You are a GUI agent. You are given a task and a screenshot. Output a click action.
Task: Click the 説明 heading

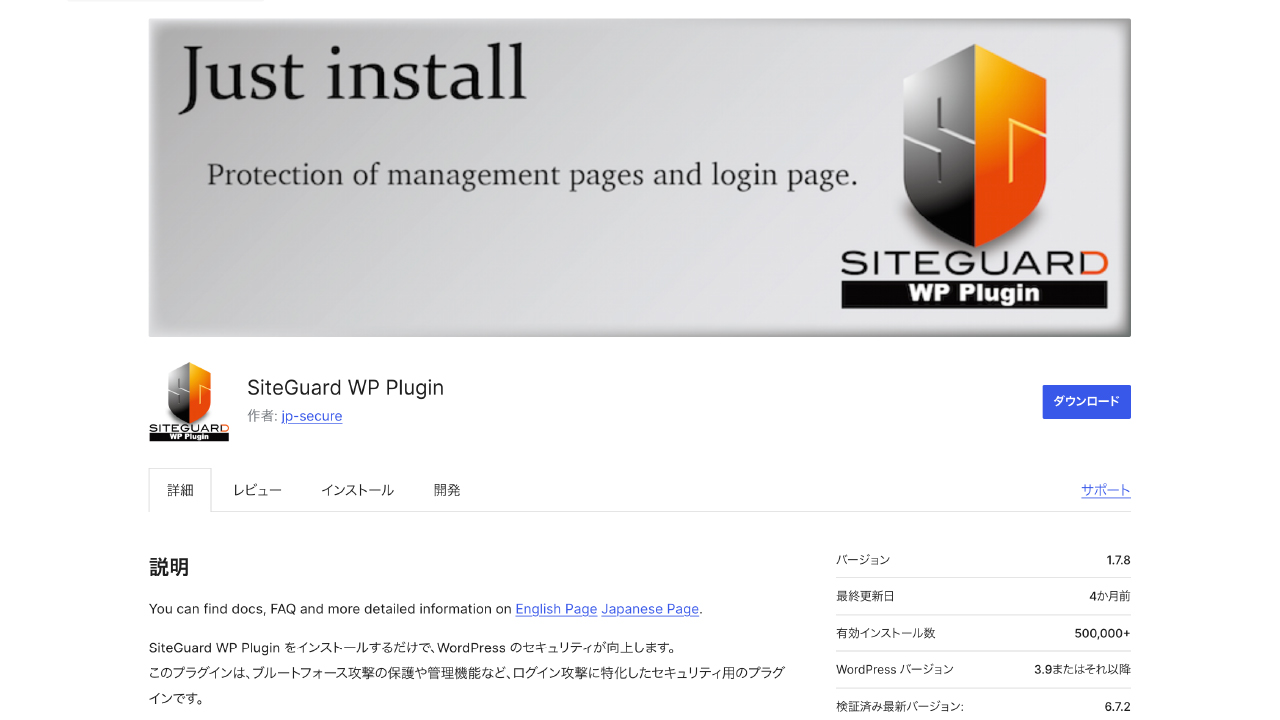coord(169,567)
